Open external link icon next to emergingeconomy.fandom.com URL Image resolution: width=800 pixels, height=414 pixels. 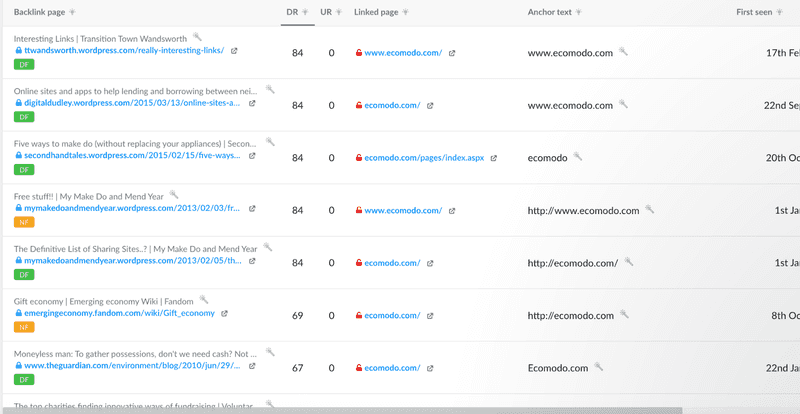coord(224,313)
